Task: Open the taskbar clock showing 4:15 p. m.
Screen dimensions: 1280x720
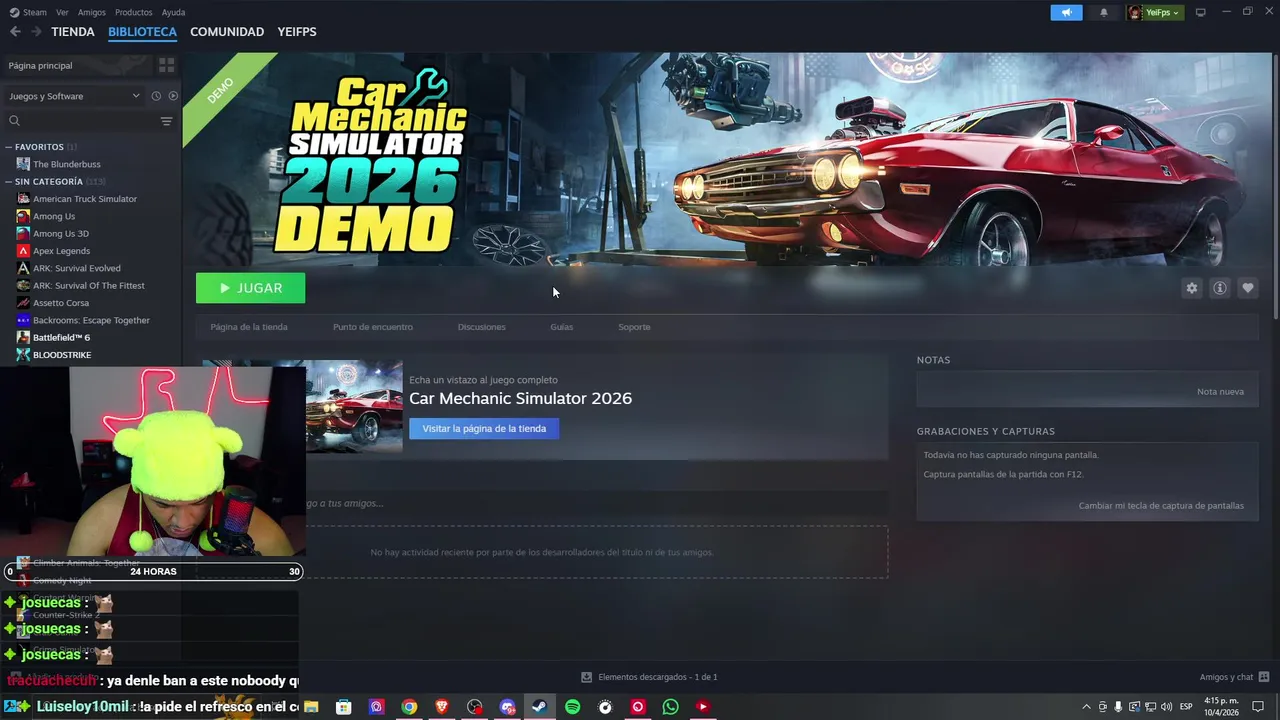Action: point(1221,707)
